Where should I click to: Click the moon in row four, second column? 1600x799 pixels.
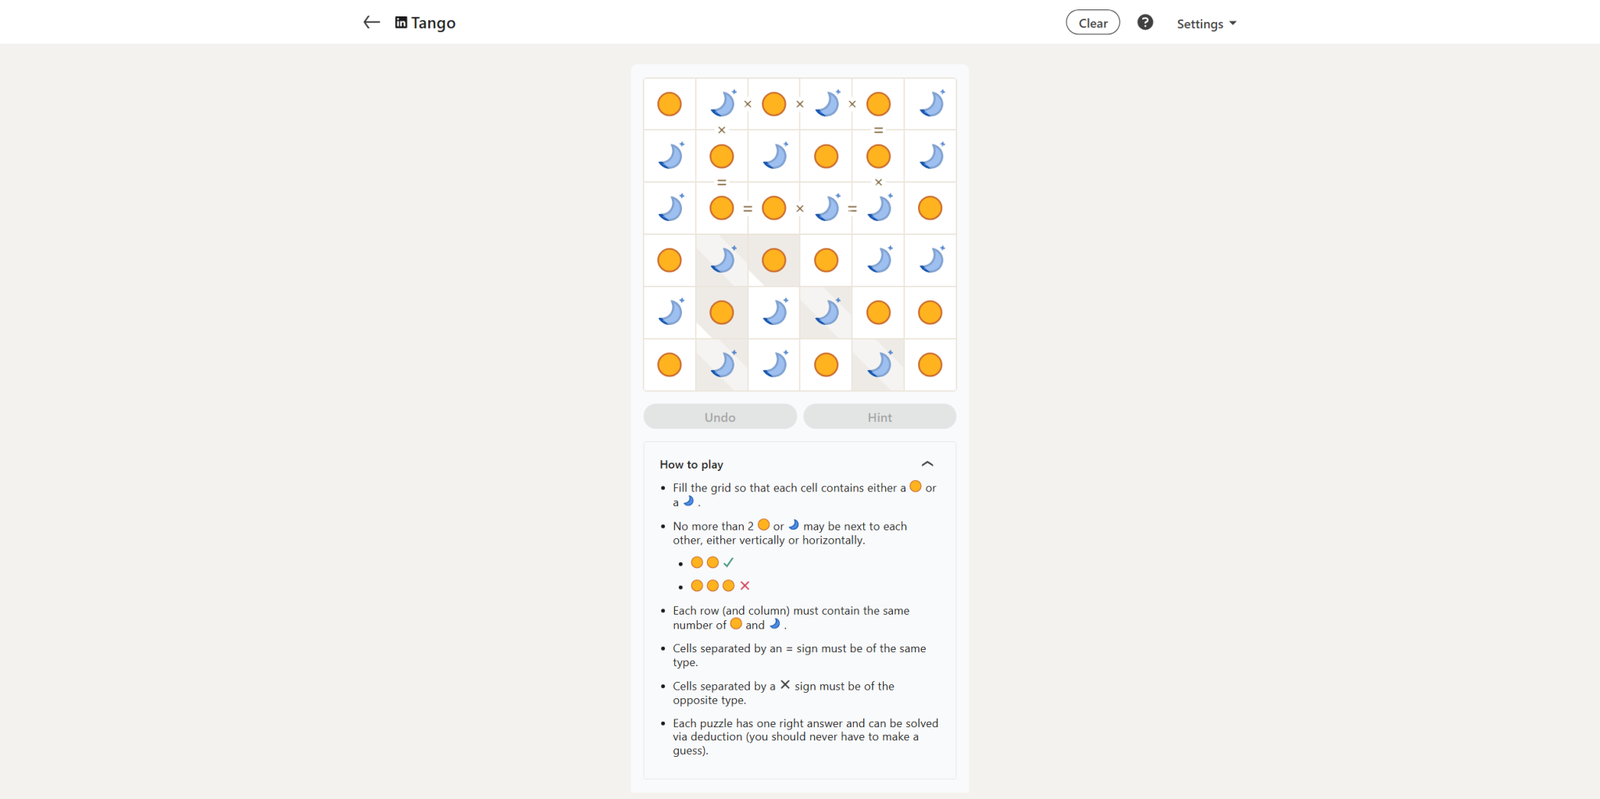click(722, 261)
